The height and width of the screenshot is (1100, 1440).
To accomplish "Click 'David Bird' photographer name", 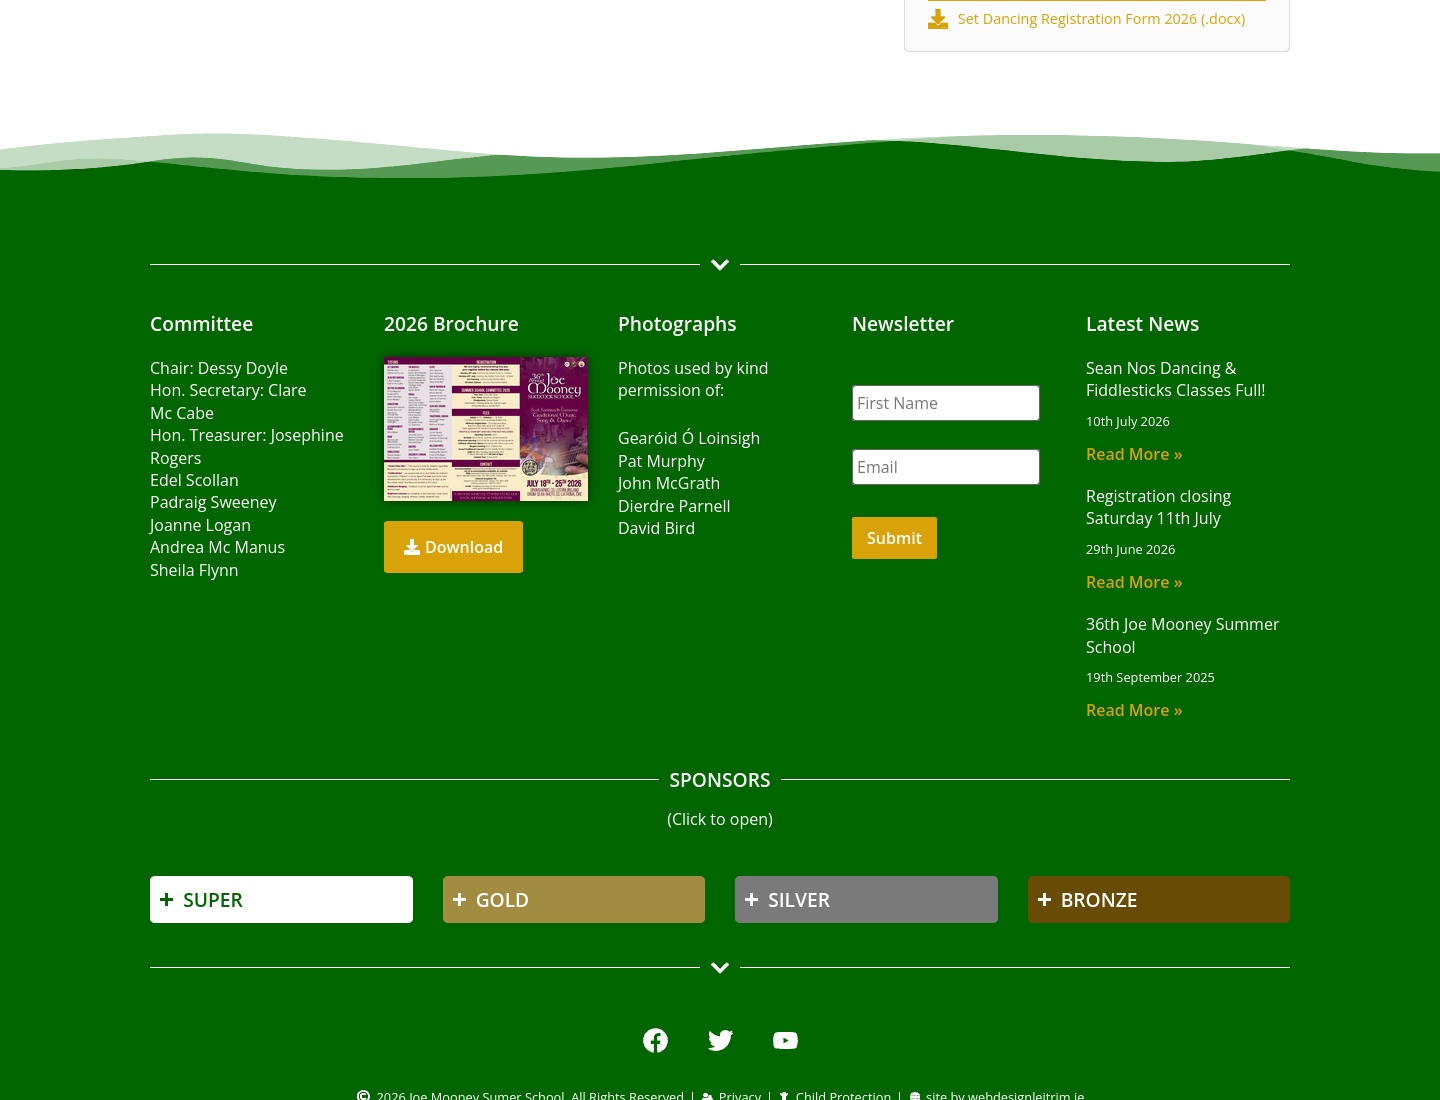I will click(656, 528).
